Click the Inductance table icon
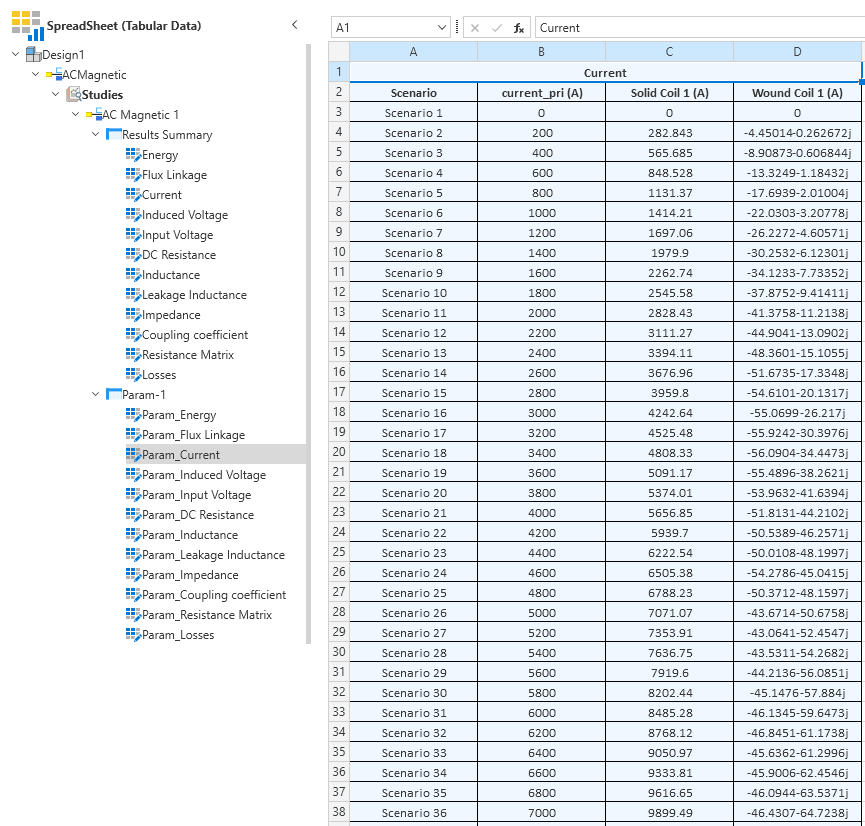 pos(134,275)
